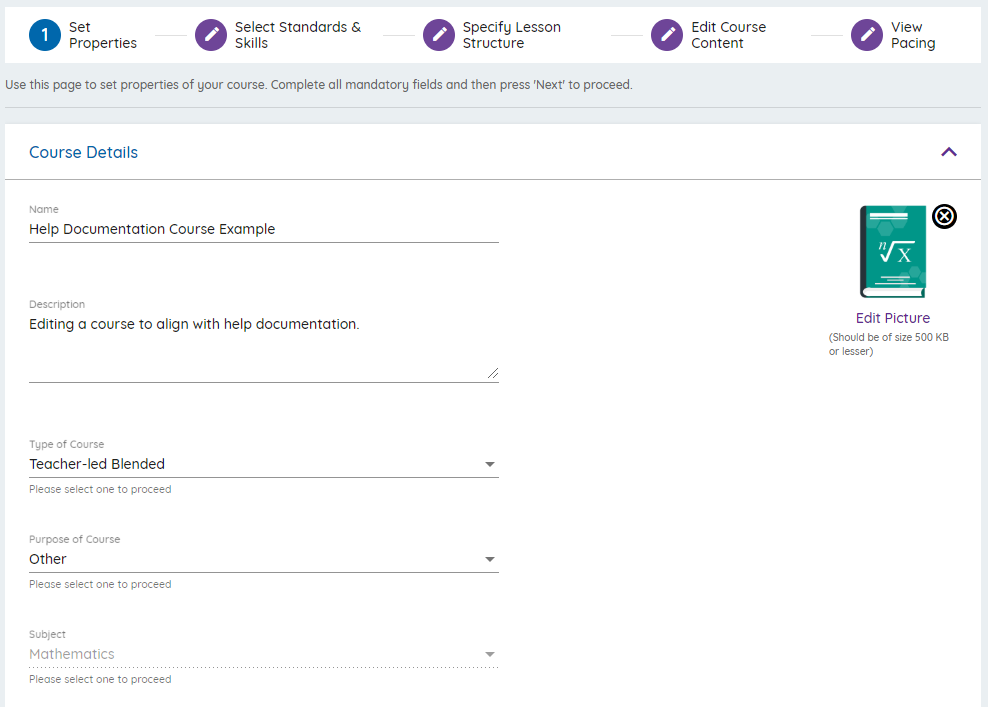Click the 'Subject' label
The height and width of the screenshot is (707, 988).
(47, 635)
